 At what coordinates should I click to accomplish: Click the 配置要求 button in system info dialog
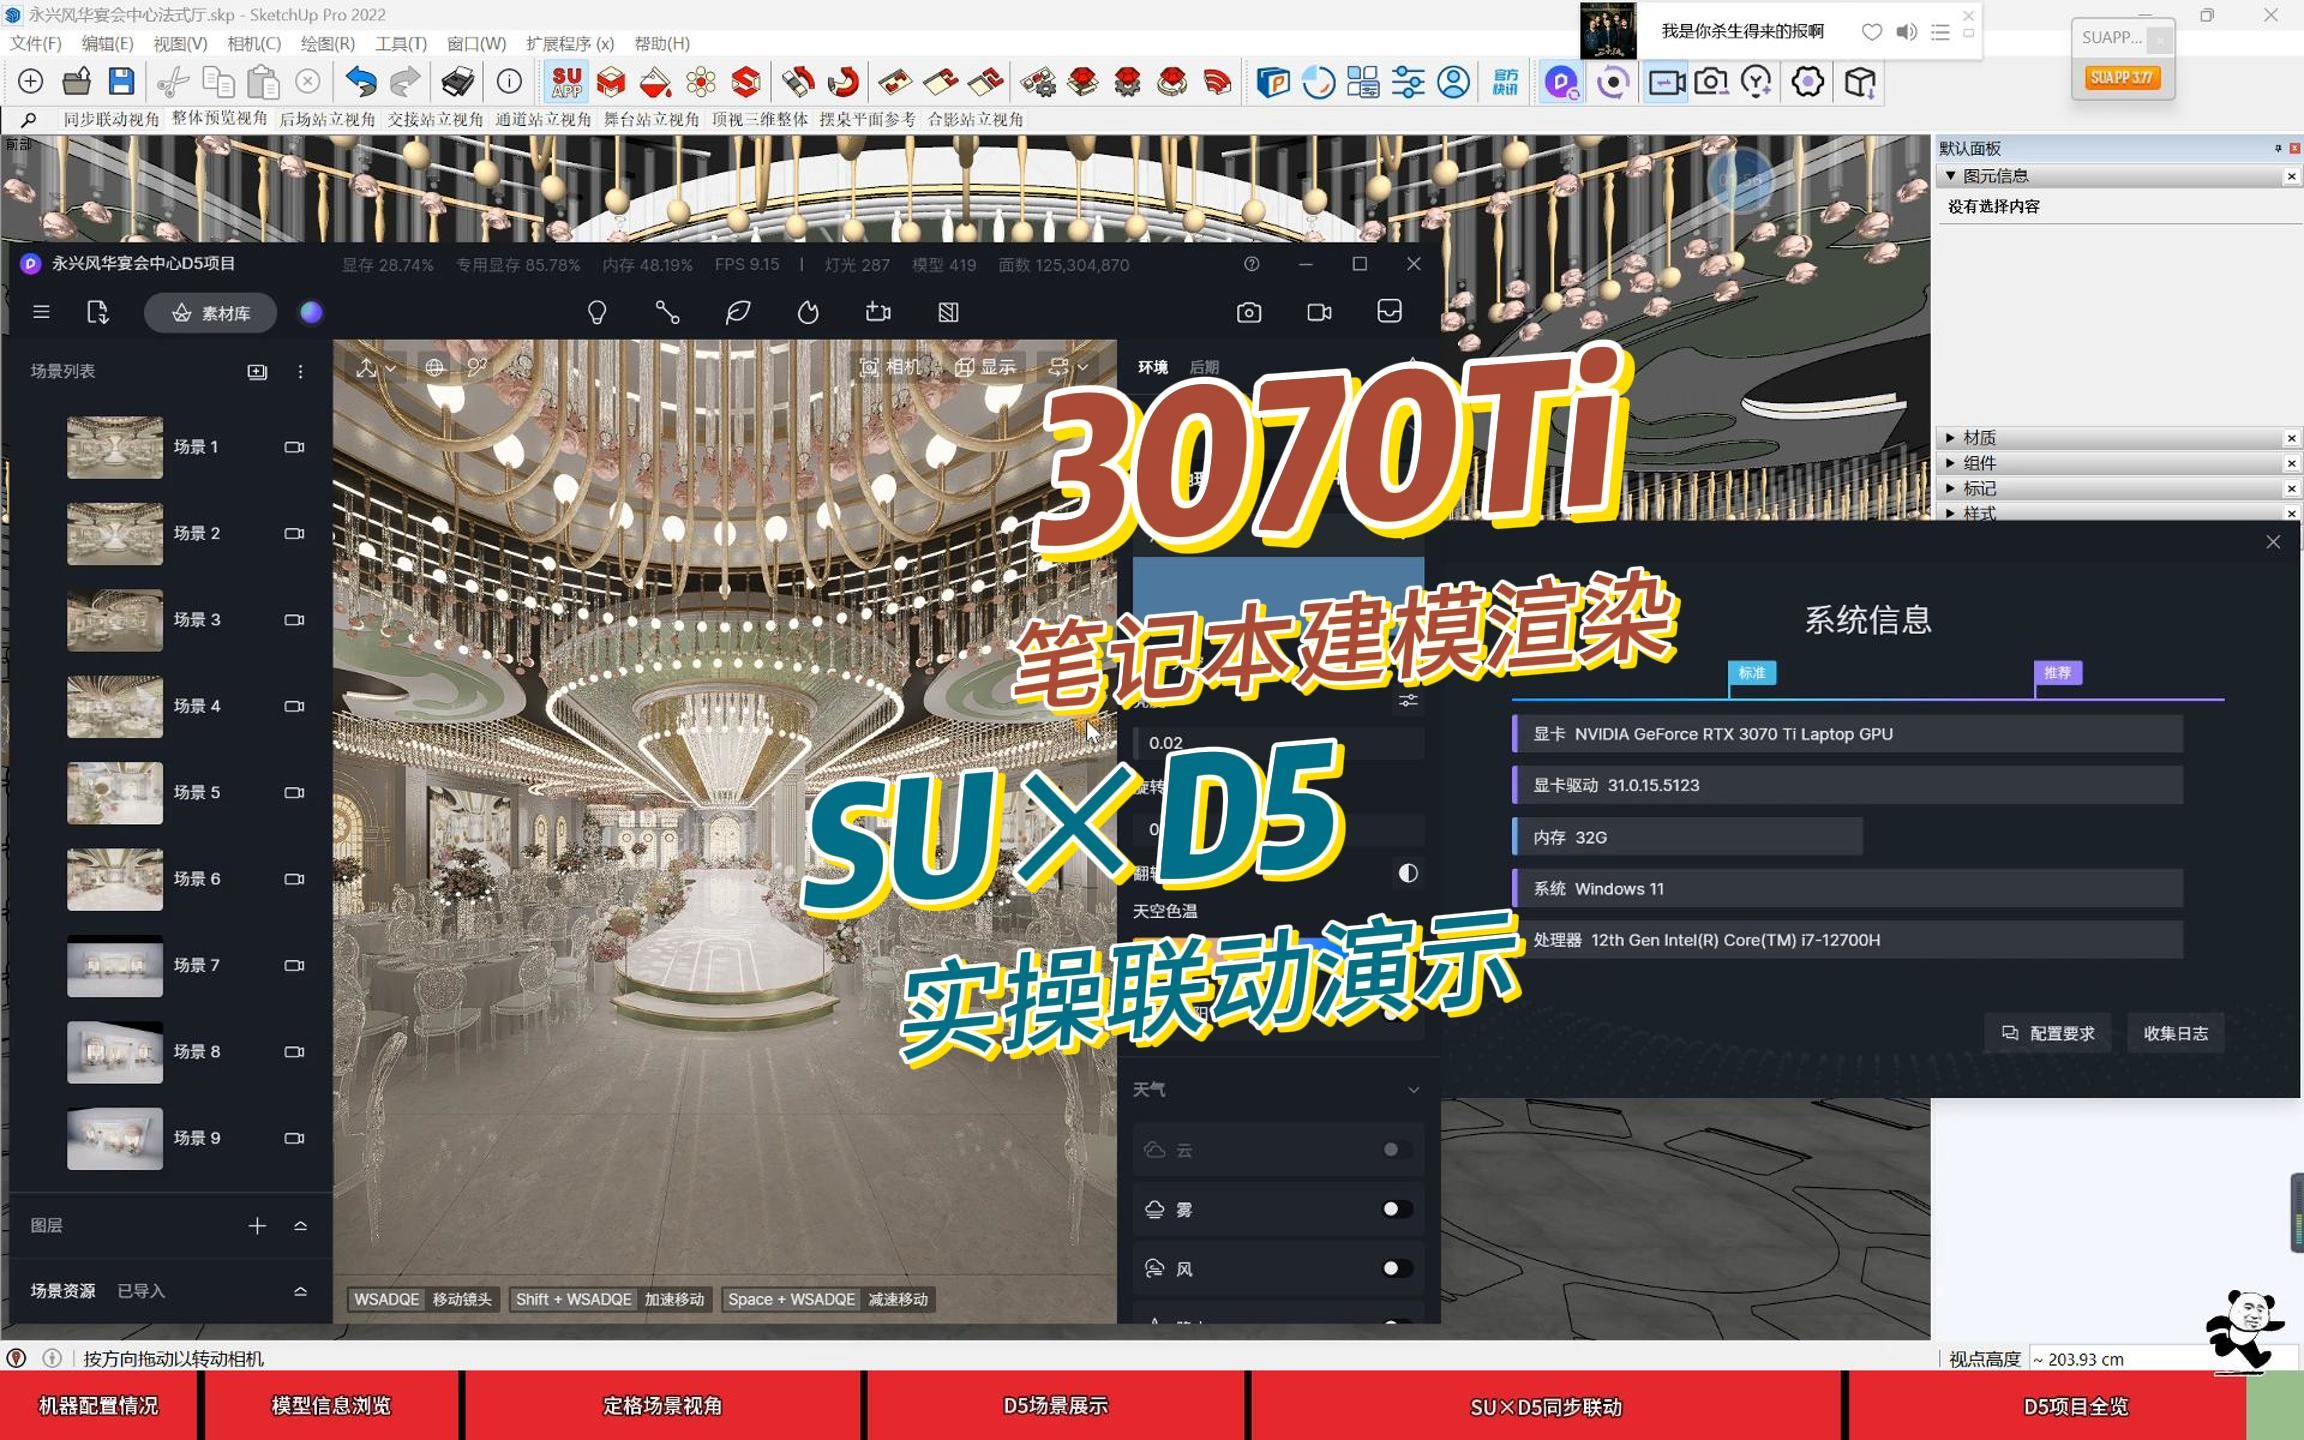[2046, 1033]
